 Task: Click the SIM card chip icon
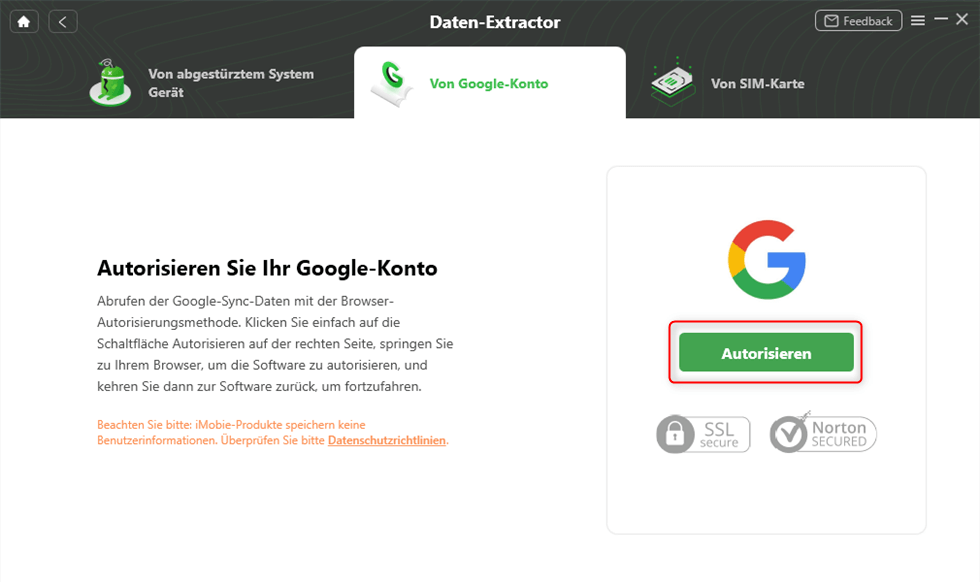tap(672, 82)
